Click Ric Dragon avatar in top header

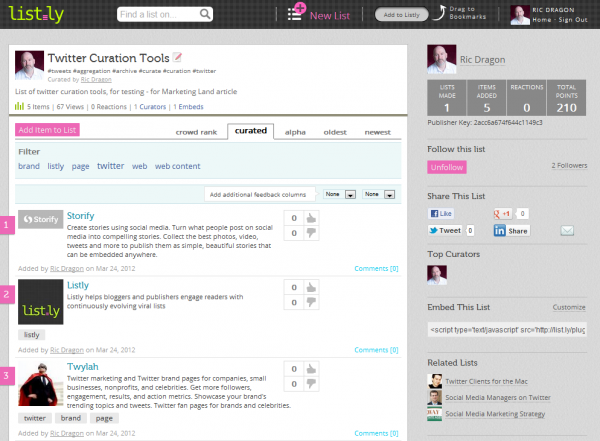coord(520,15)
